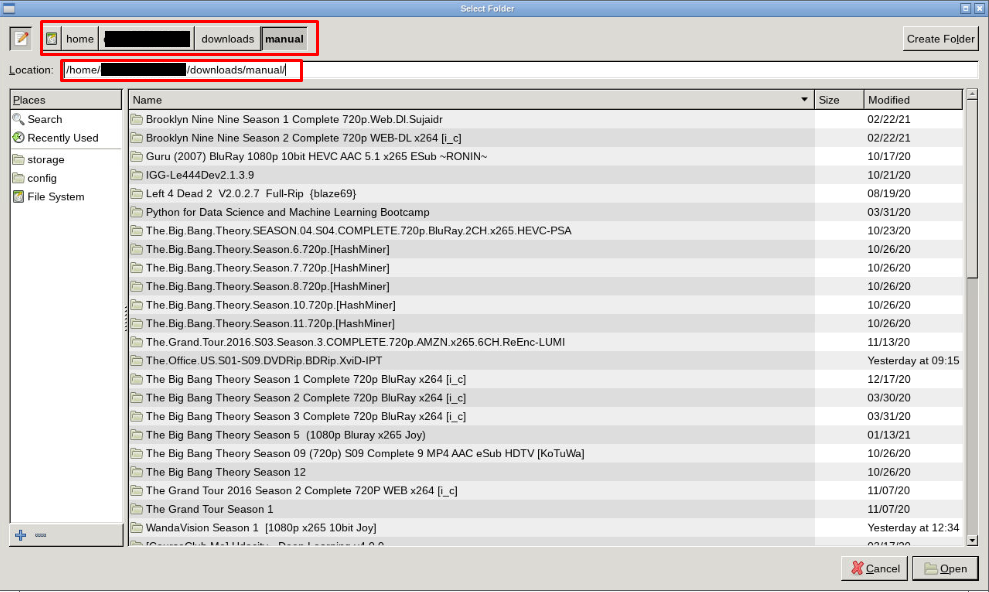Viewport: 989px width, 592px height.
Task: Open the sort arrow on the Name column
Action: point(805,99)
